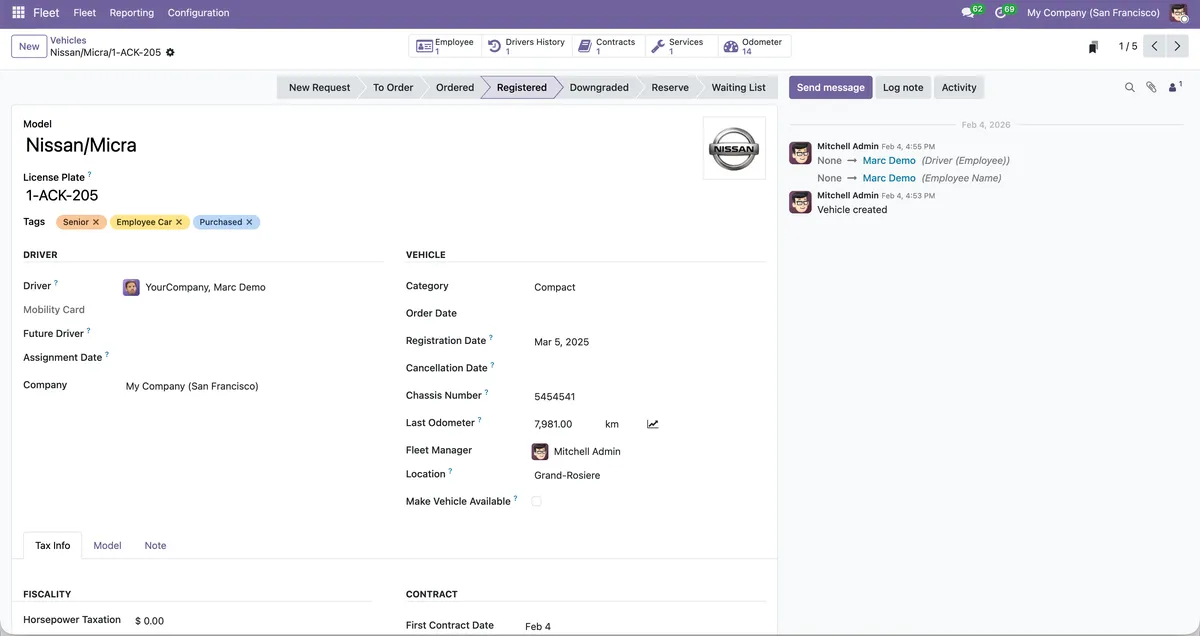Viewport: 1200px width, 636px height.
Task: Open the gear actions menu next to Nissan/Micra/1-ACK-205
Action: [170, 52]
